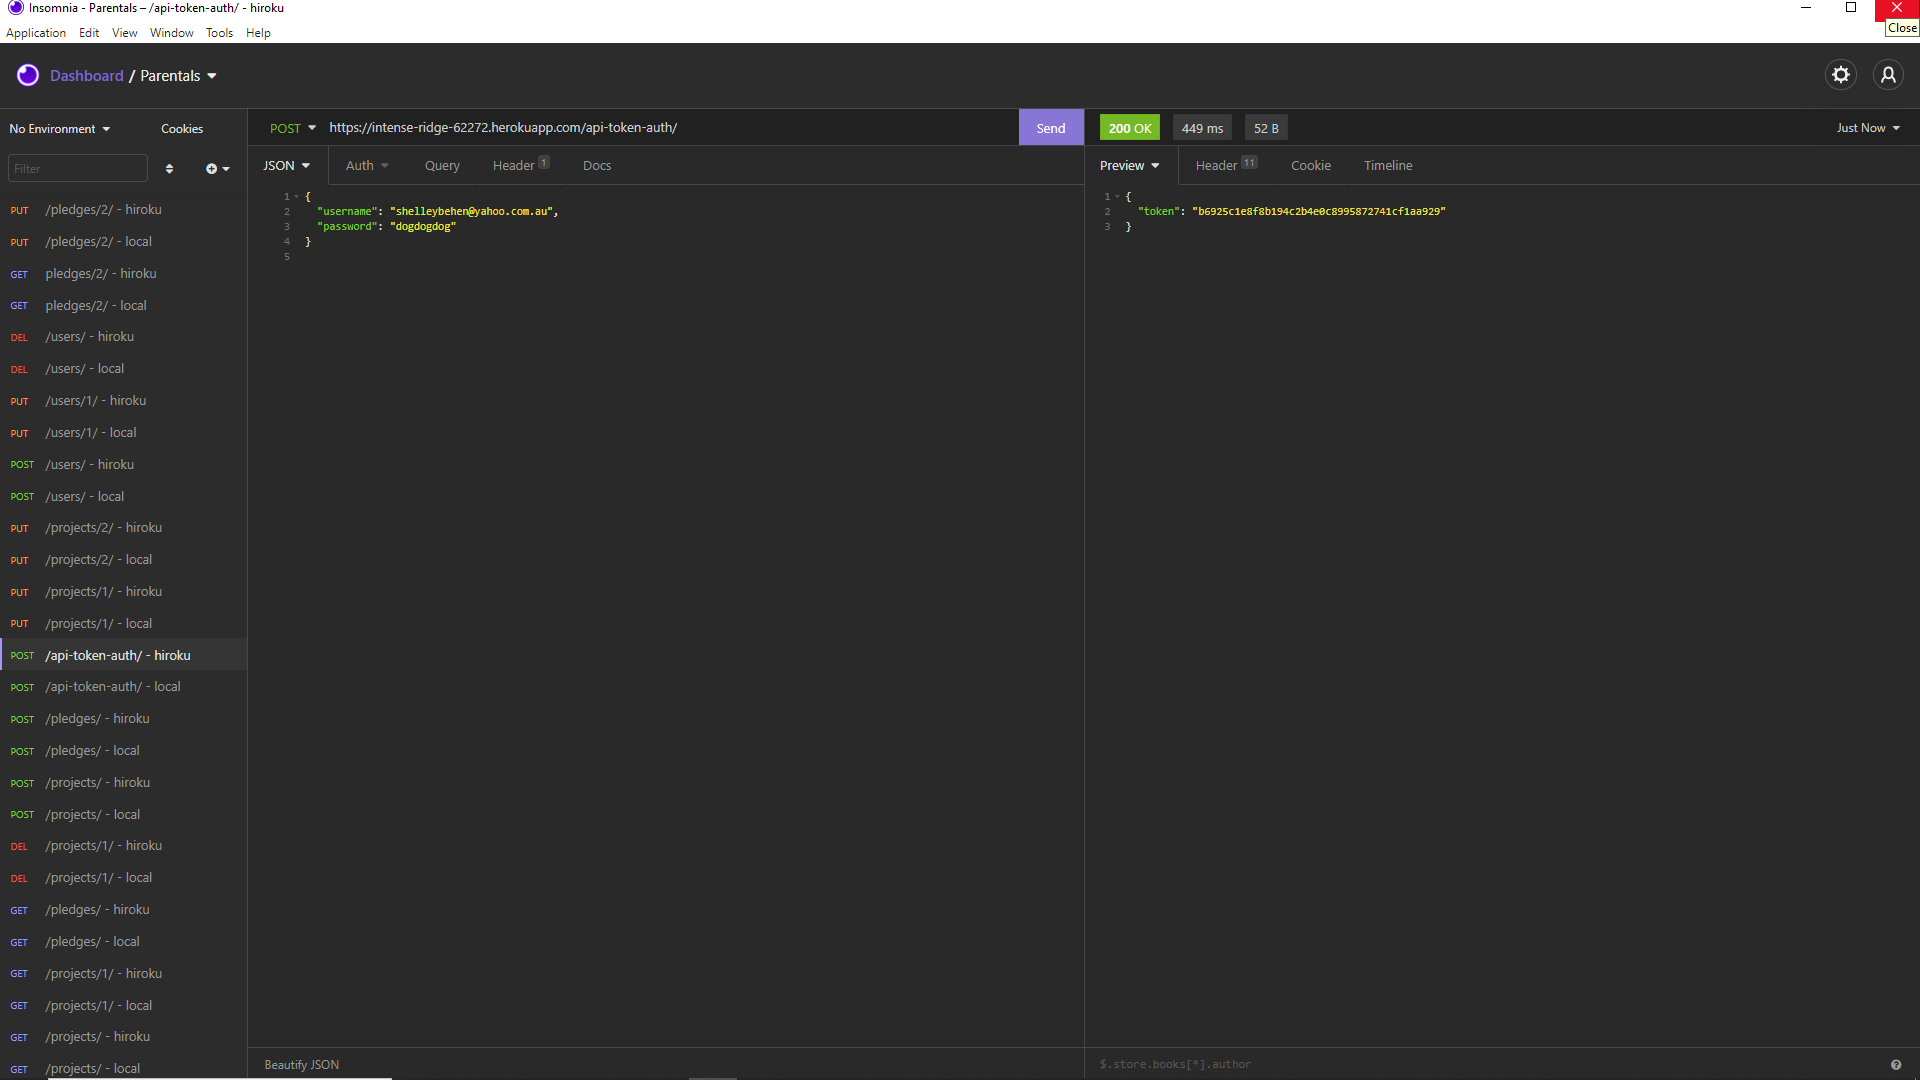Select POST /pledges/ - hiroku request
1920x1080 pixels.
[97, 719]
